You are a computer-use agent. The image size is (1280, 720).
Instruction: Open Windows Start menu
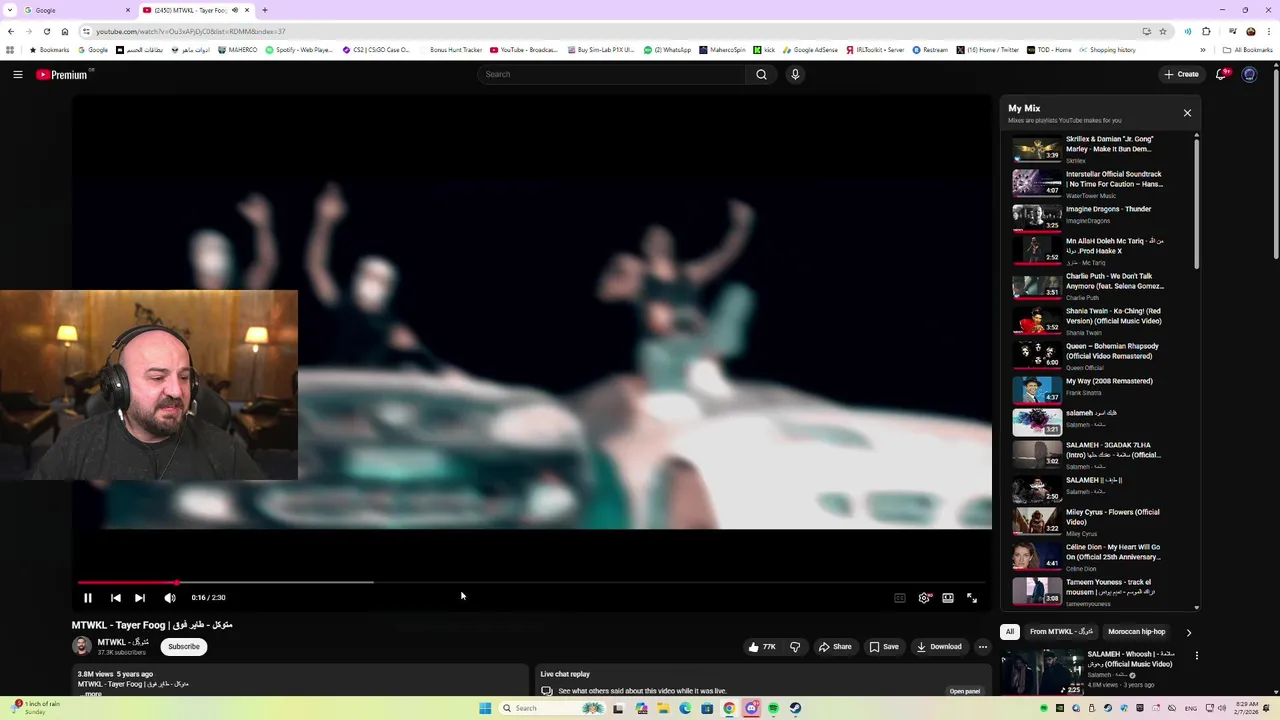click(485, 708)
